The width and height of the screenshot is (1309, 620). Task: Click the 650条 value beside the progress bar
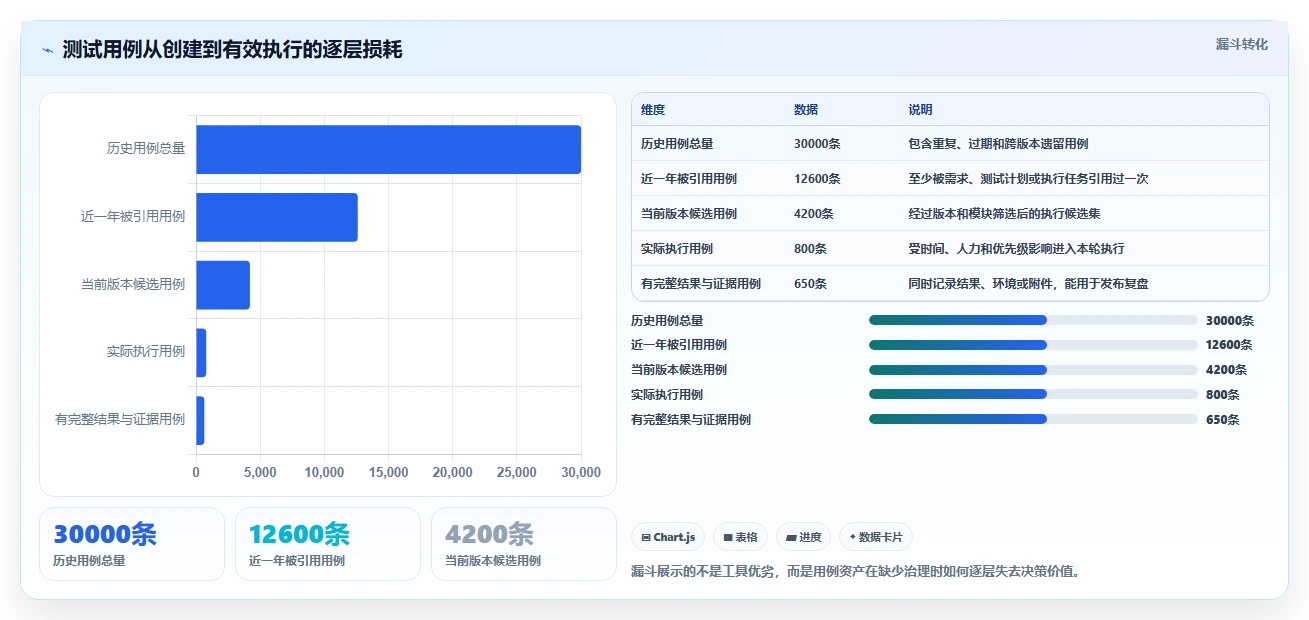(x=1223, y=420)
